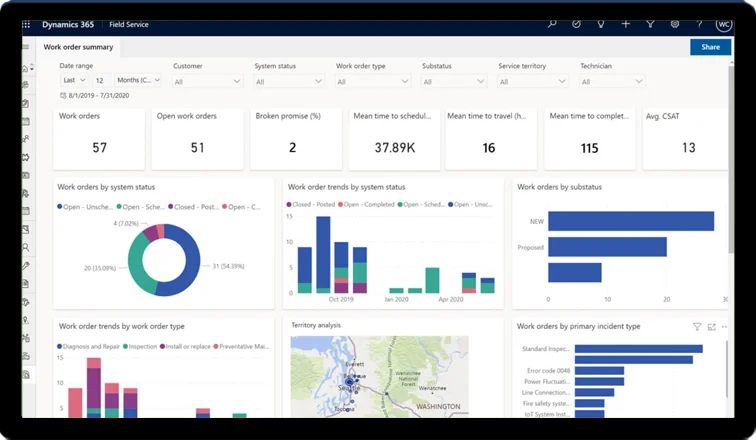
Task: Open the 'Months (C...' period dropdown
Action: (x=138, y=80)
